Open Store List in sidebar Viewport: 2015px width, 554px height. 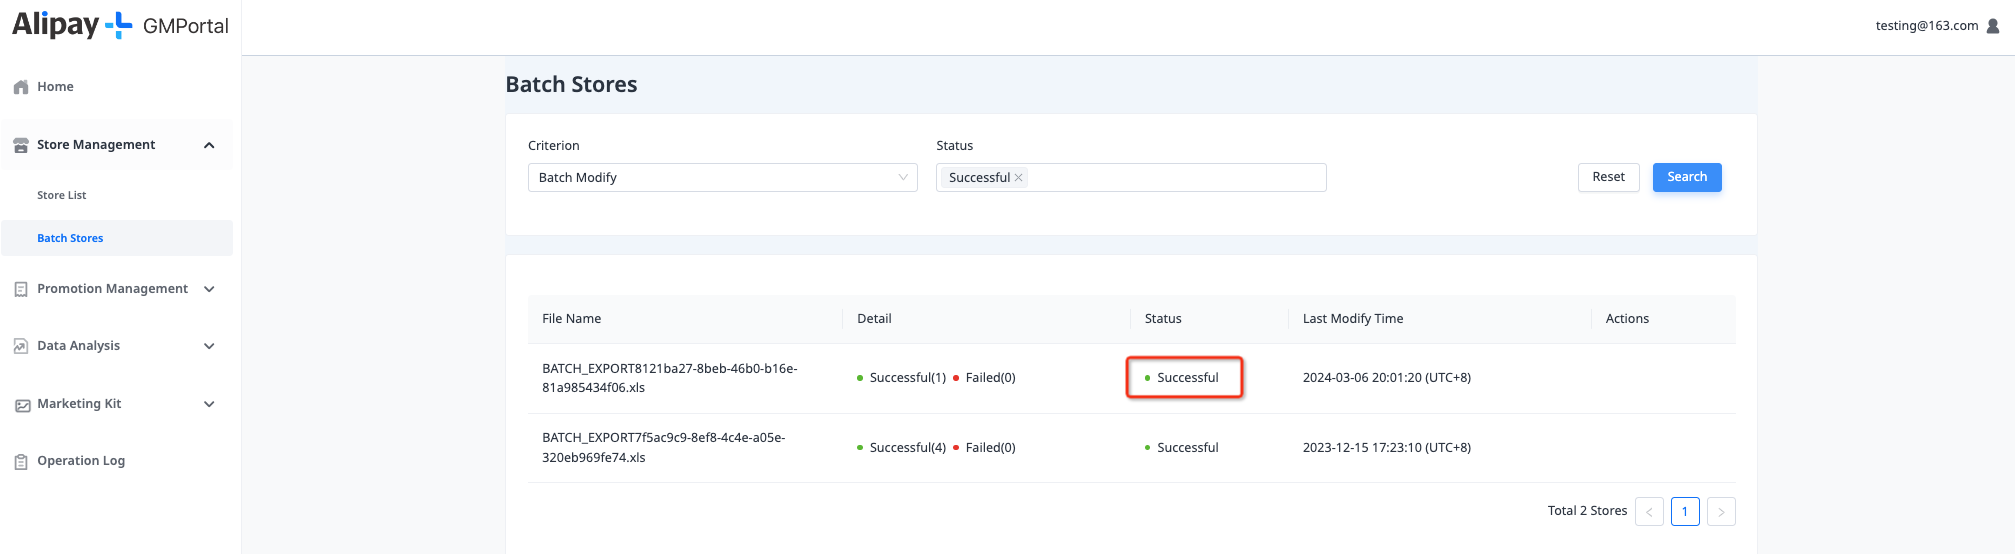62,196
